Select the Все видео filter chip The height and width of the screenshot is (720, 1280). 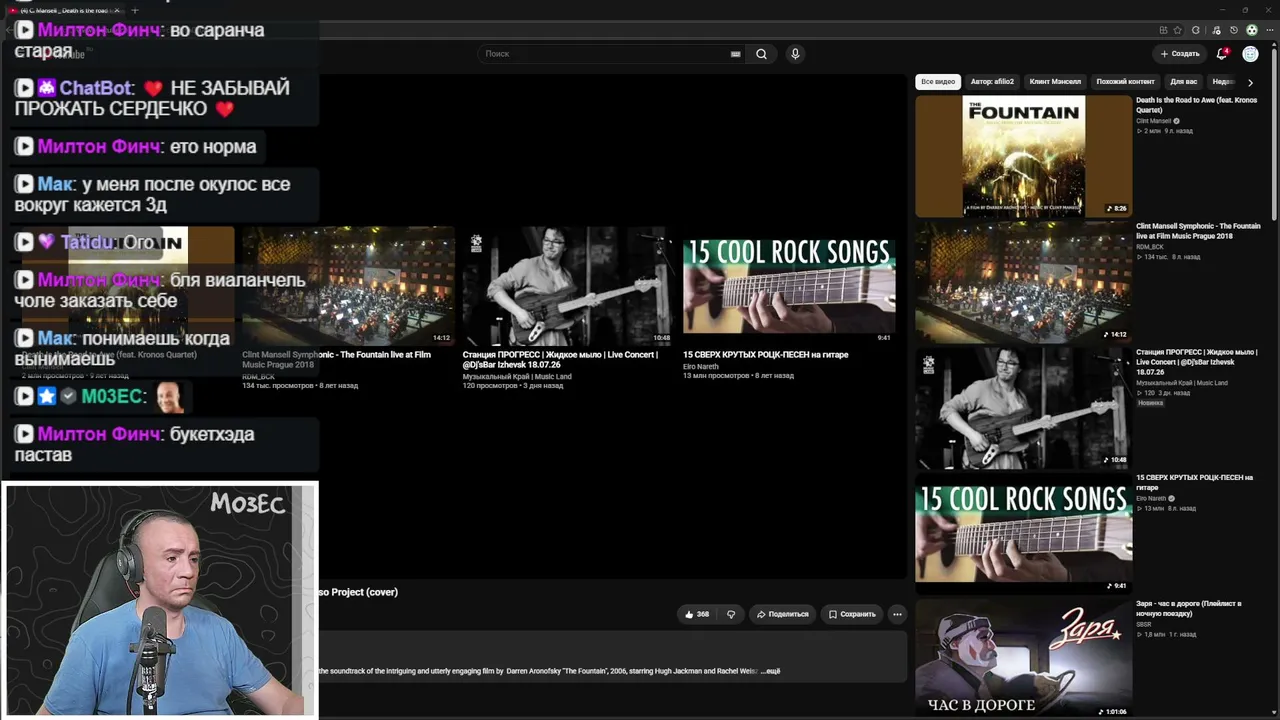tap(938, 82)
